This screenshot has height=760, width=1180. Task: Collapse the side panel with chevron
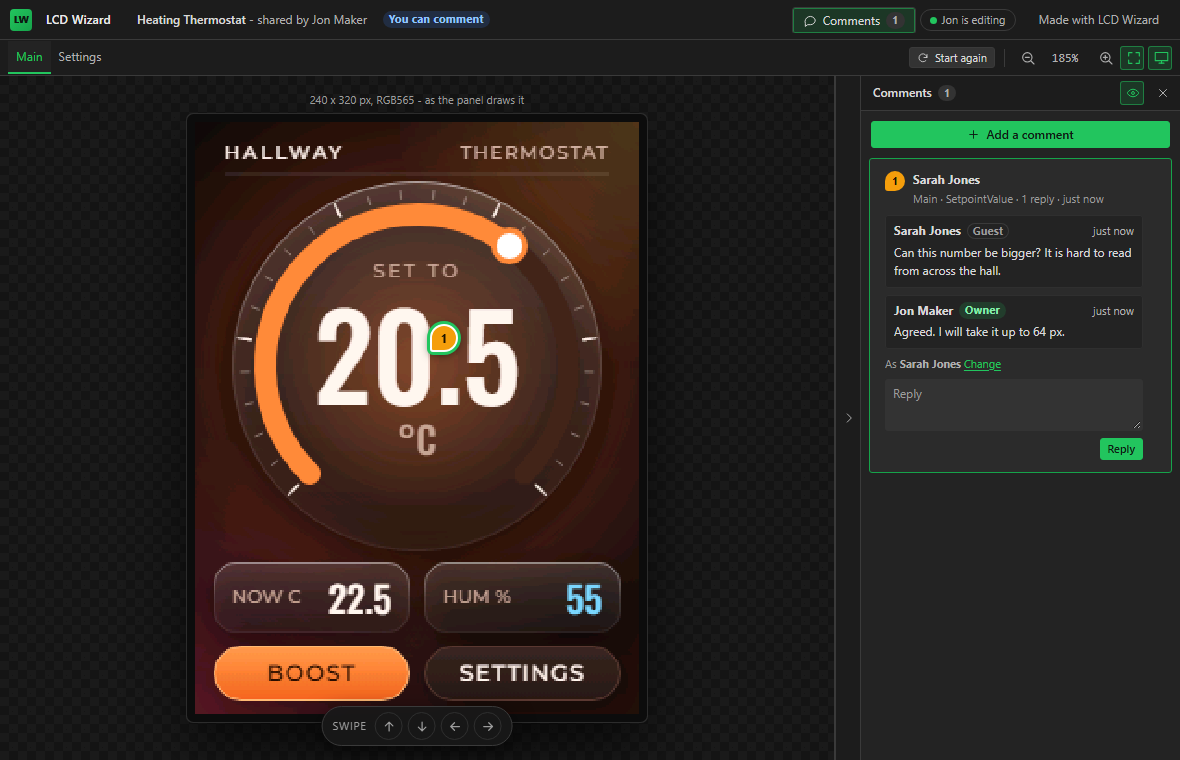point(848,418)
